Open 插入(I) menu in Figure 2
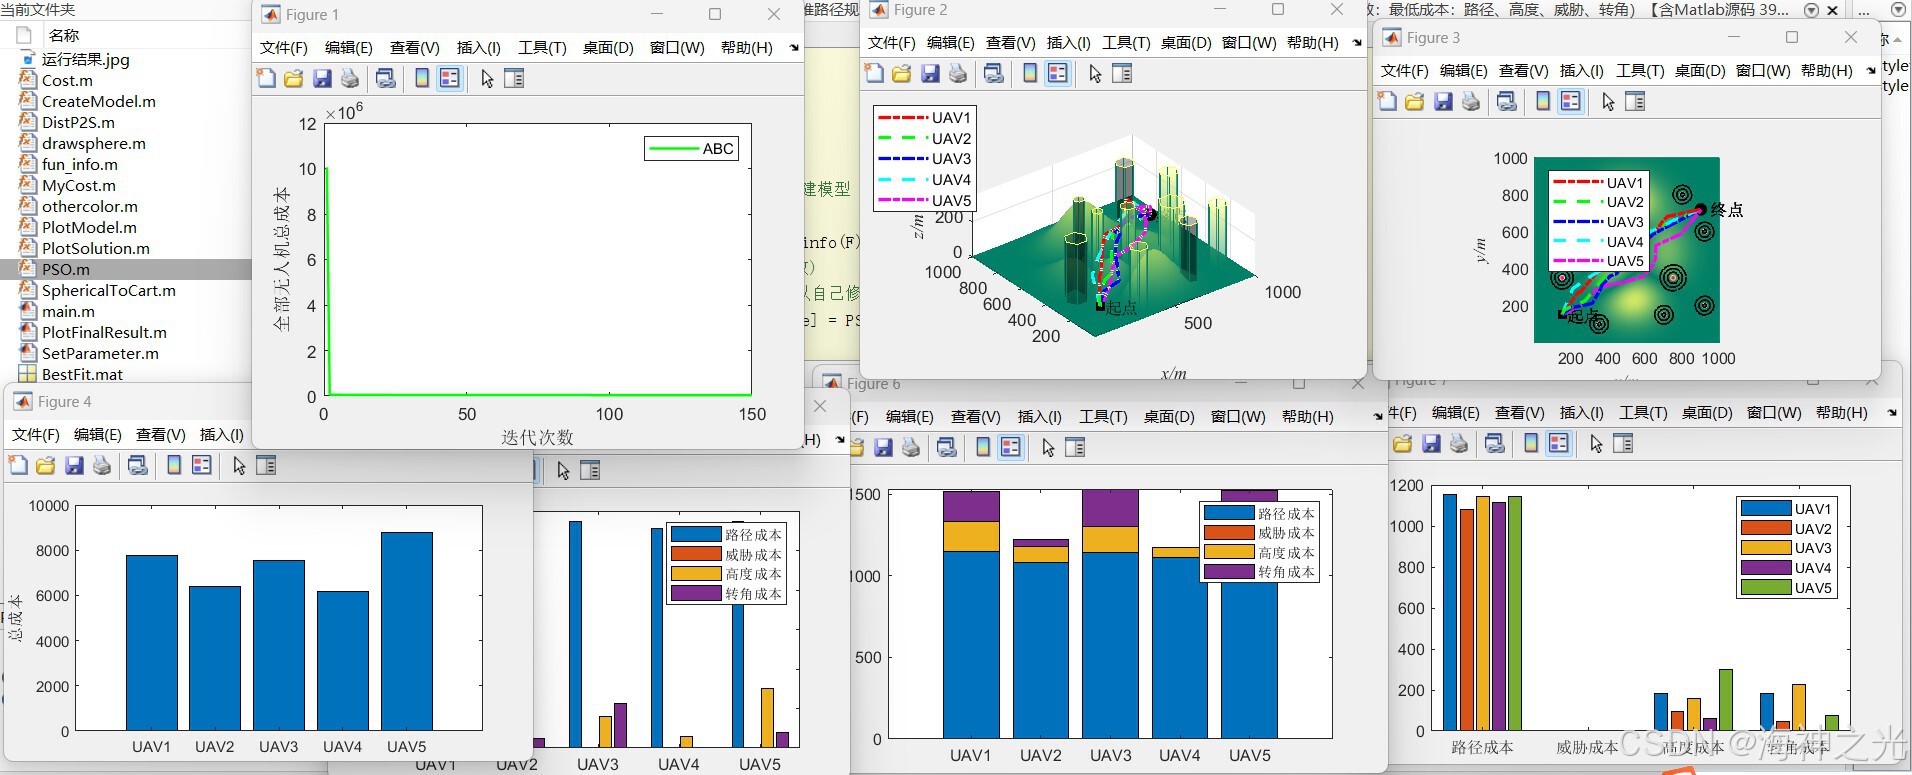The height and width of the screenshot is (775, 1912). click(x=1069, y=42)
